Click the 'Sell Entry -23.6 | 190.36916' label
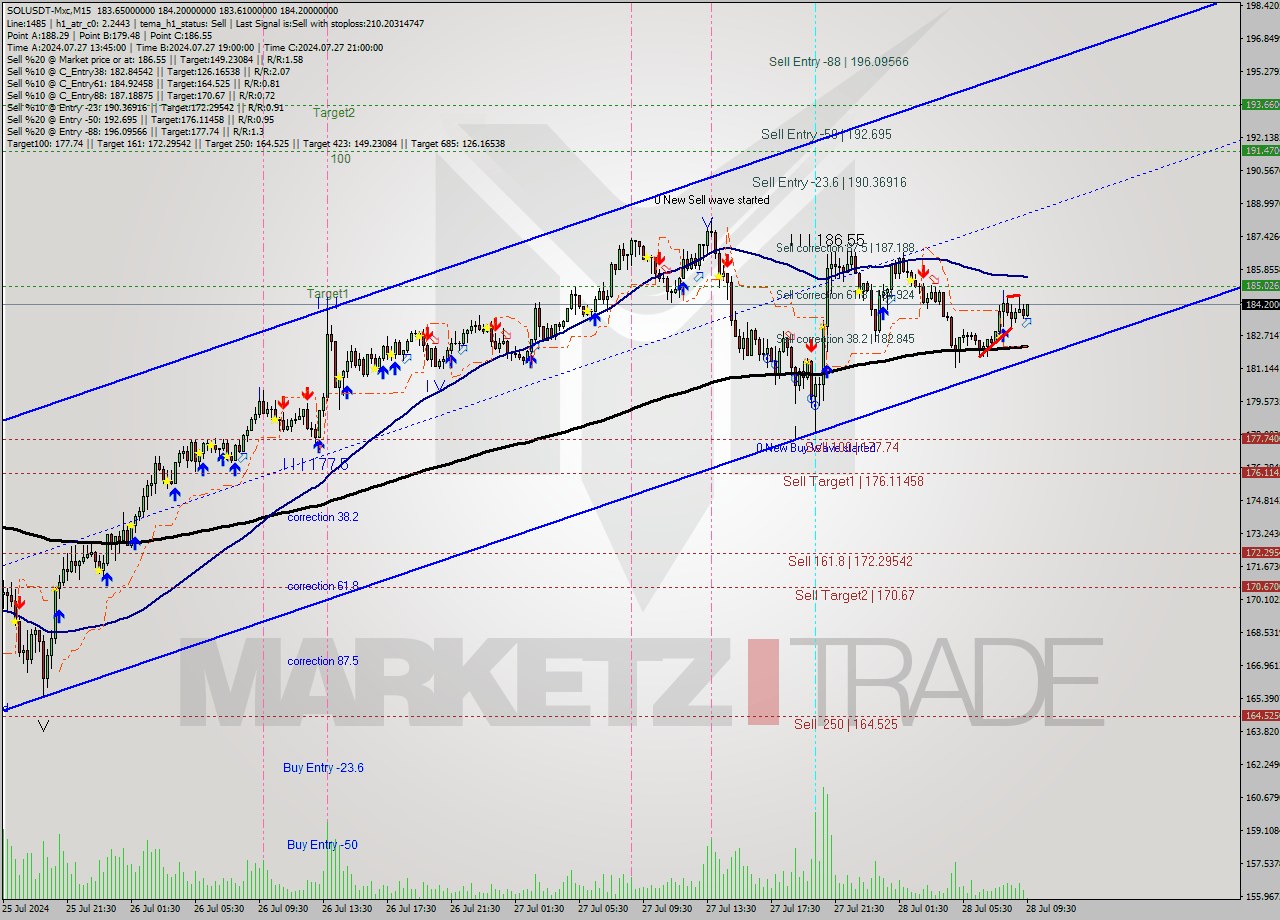 829,182
